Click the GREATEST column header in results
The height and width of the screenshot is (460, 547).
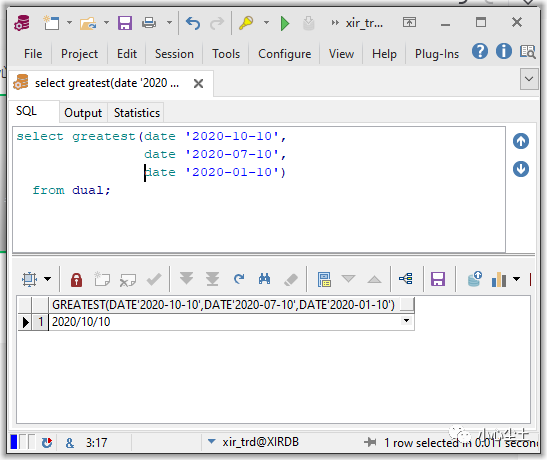pos(223,304)
